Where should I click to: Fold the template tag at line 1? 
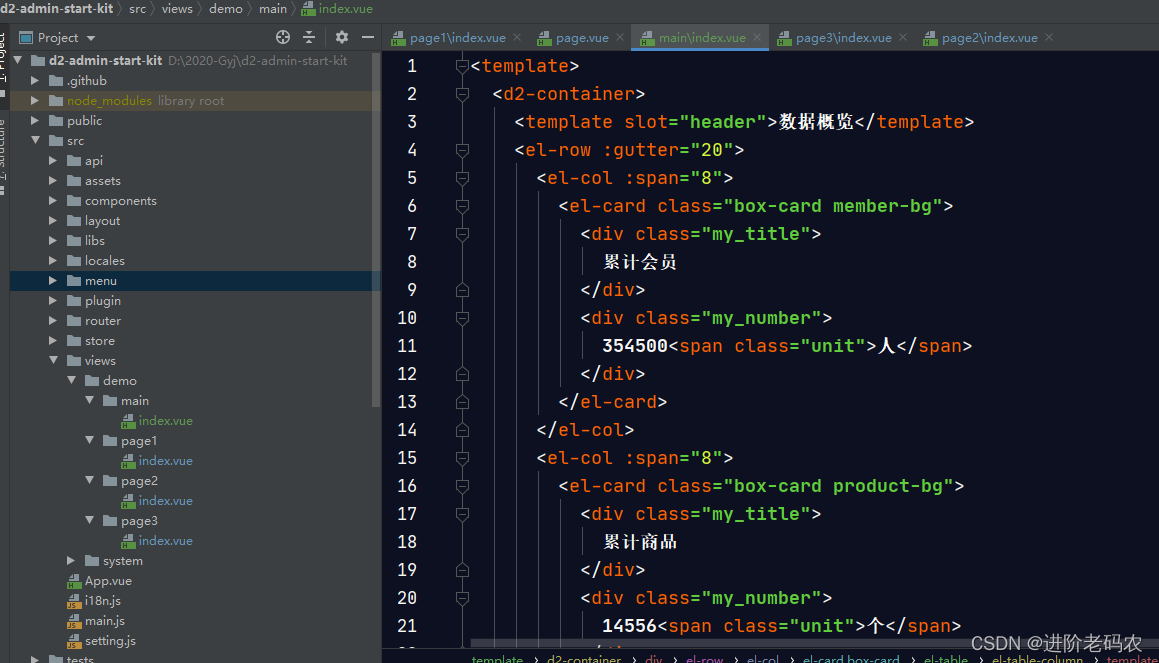(462, 66)
